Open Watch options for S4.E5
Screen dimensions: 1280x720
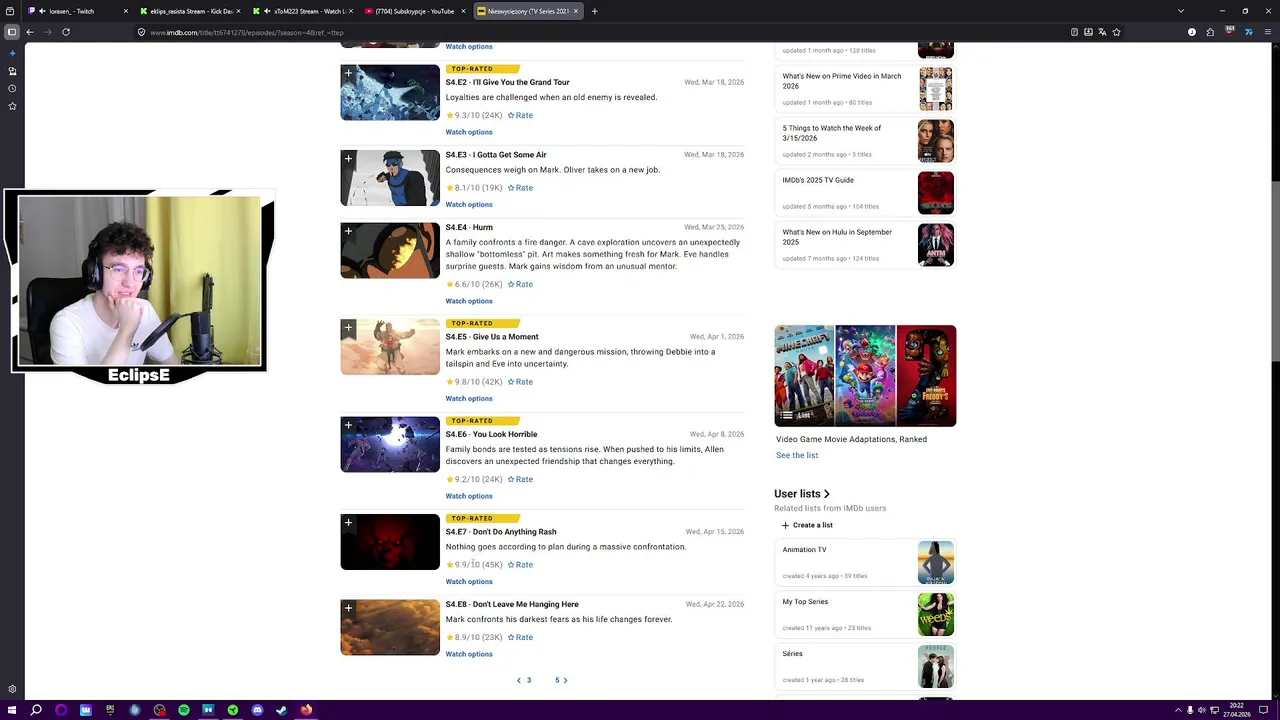[x=469, y=398]
